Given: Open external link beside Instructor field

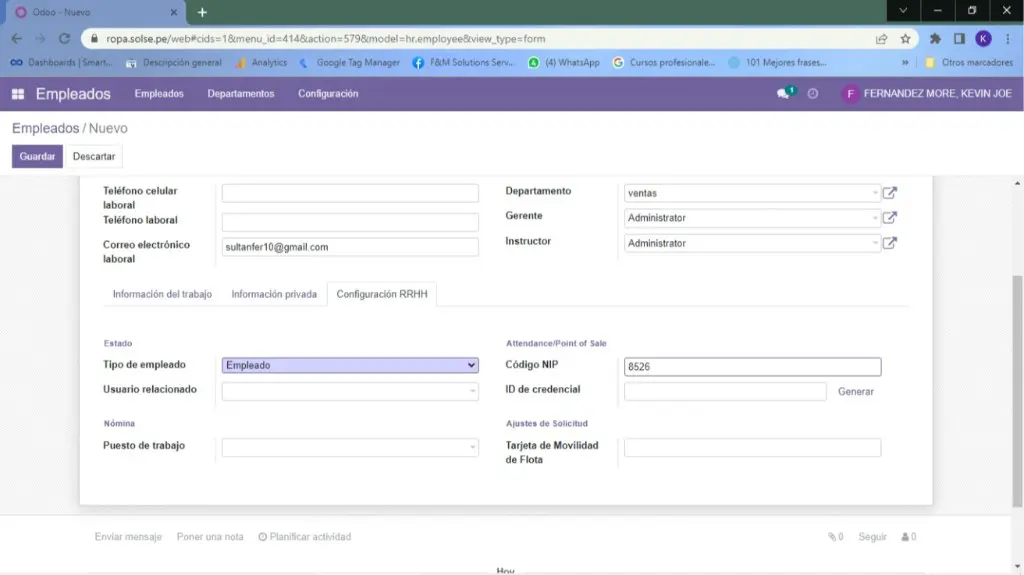Looking at the screenshot, I should [x=889, y=243].
